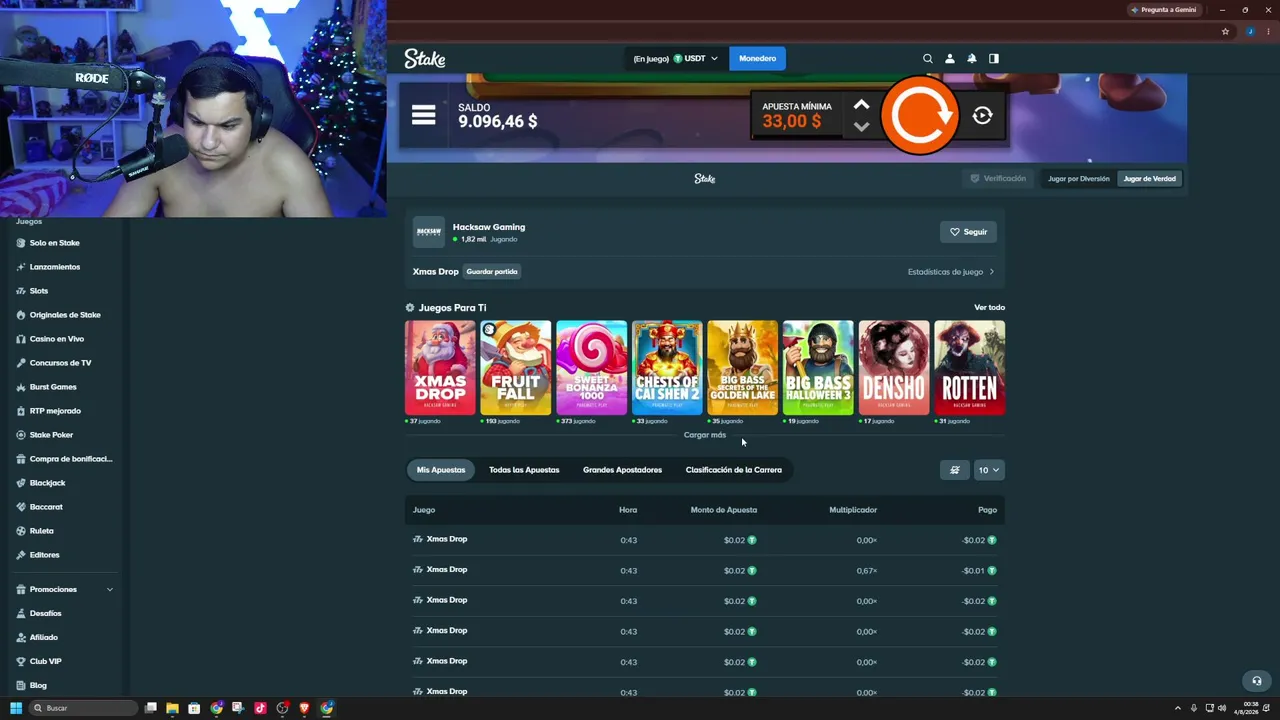
Task: Increase the minimum bet with up arrow
Action: [861, 105]
